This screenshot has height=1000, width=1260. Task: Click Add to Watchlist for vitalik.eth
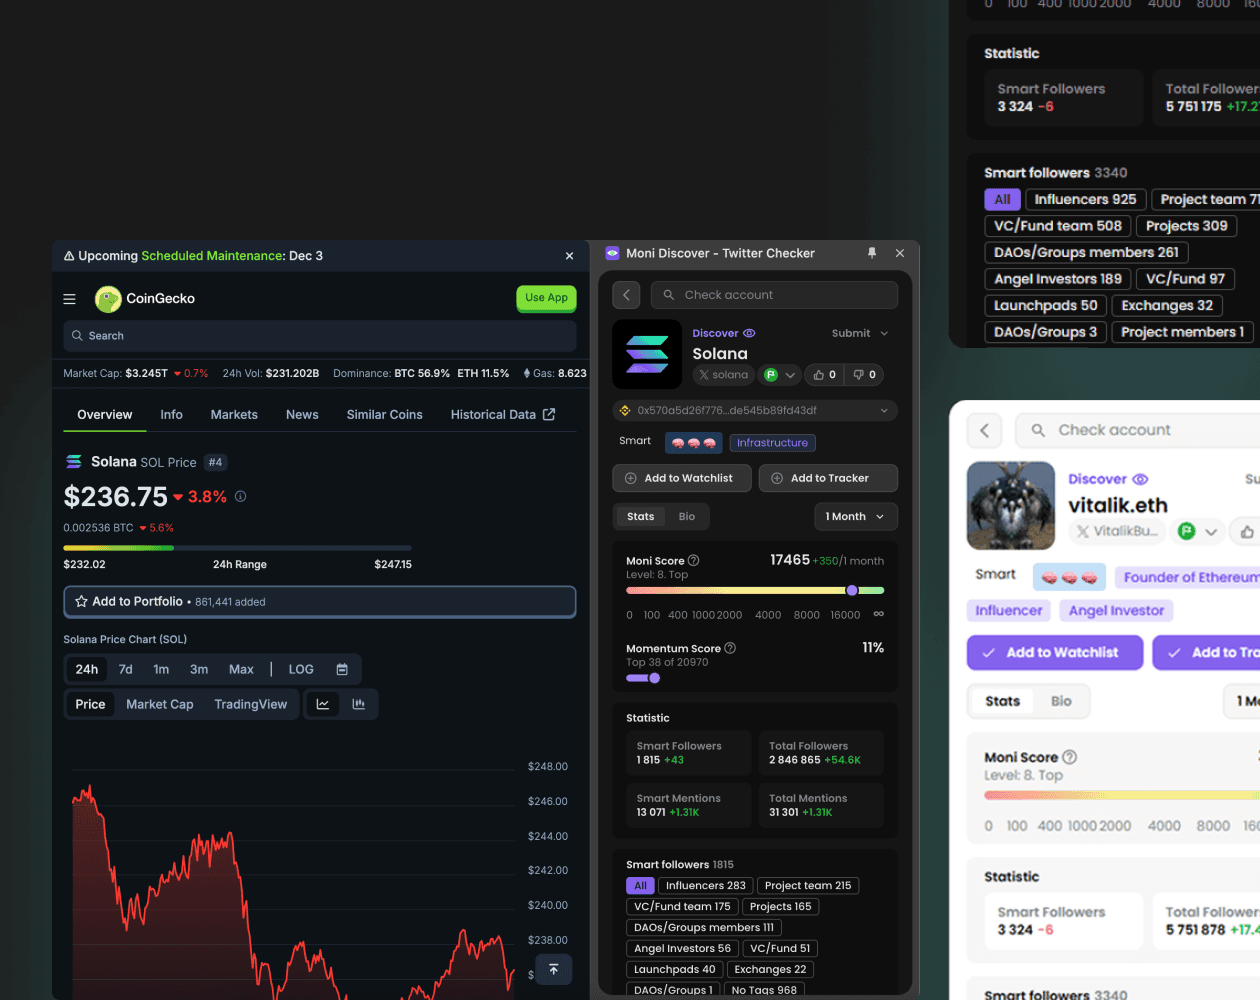[x=1055, y=653]
